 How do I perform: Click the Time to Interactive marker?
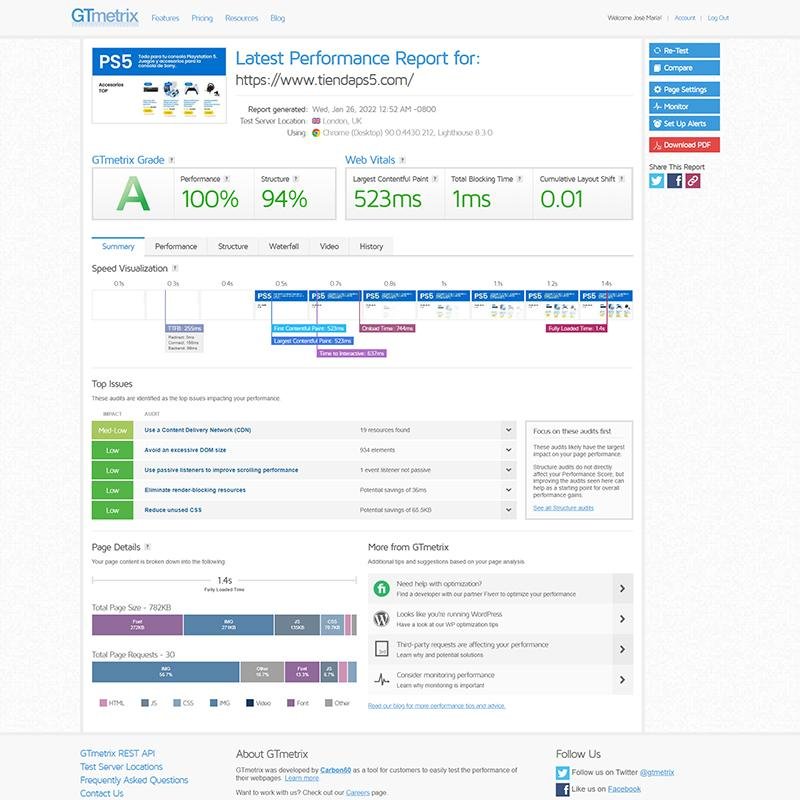[352, 353]
